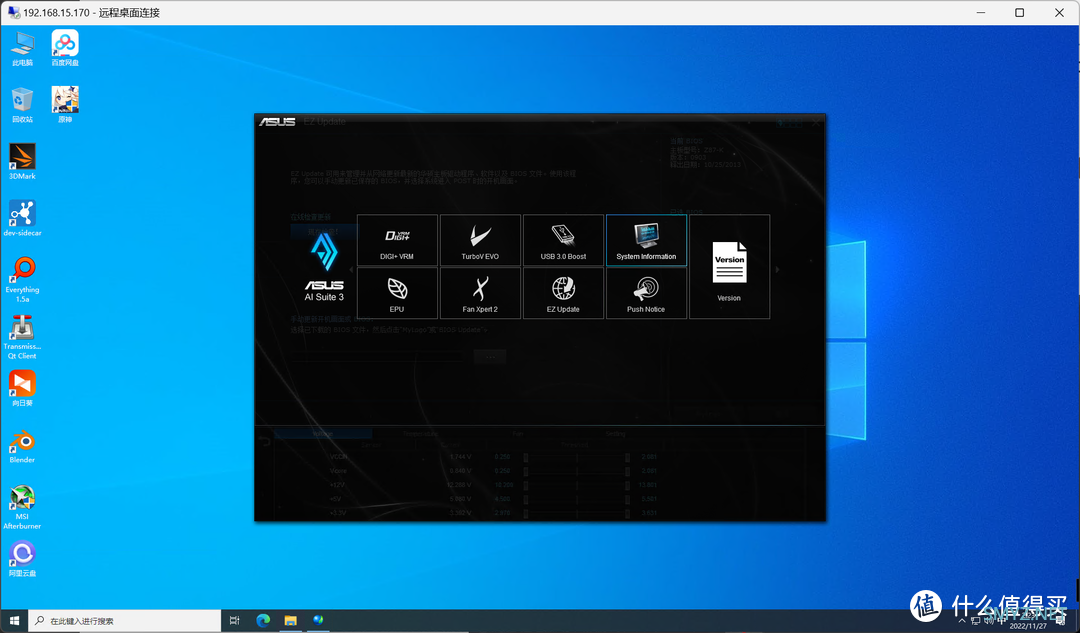Open the TurboV EVO tile
Viewport: 1080px width, 633px height.
coord(480,240)
